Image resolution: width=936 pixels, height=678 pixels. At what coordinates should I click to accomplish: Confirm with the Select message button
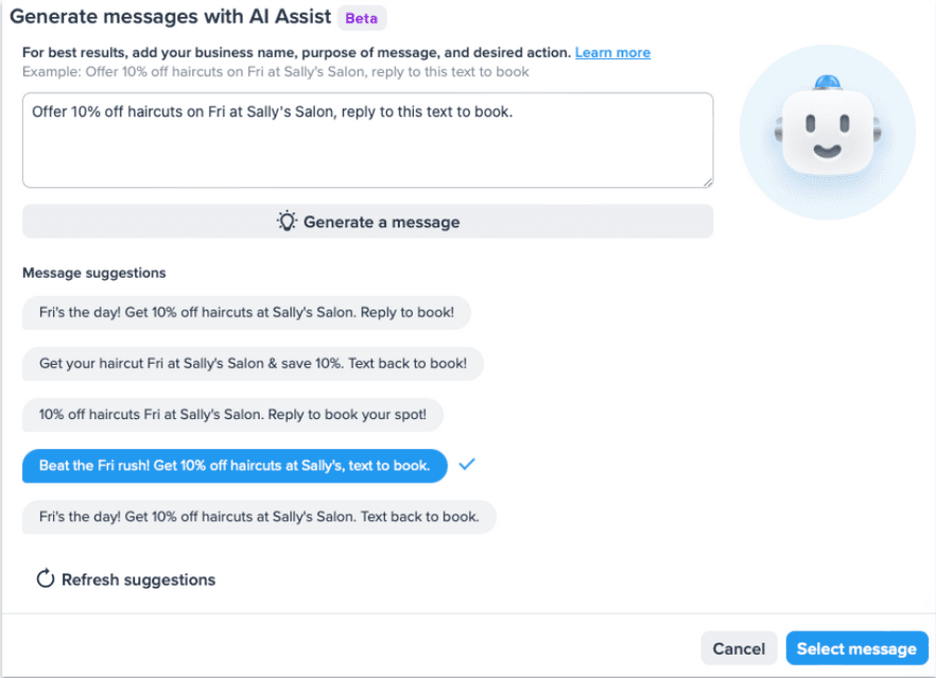pos(856,649)
